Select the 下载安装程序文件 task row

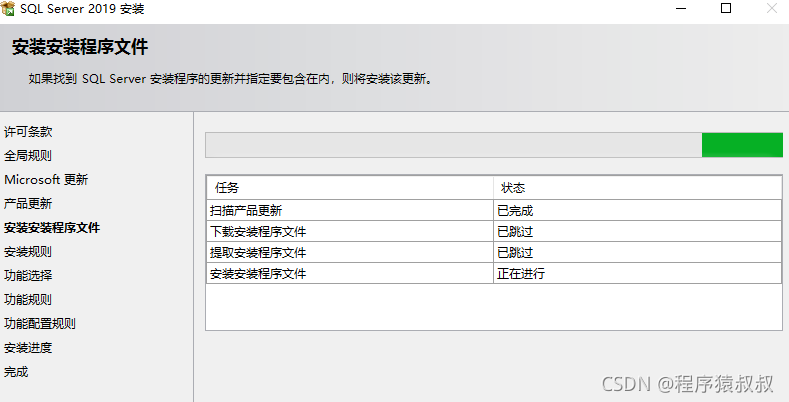494,231
